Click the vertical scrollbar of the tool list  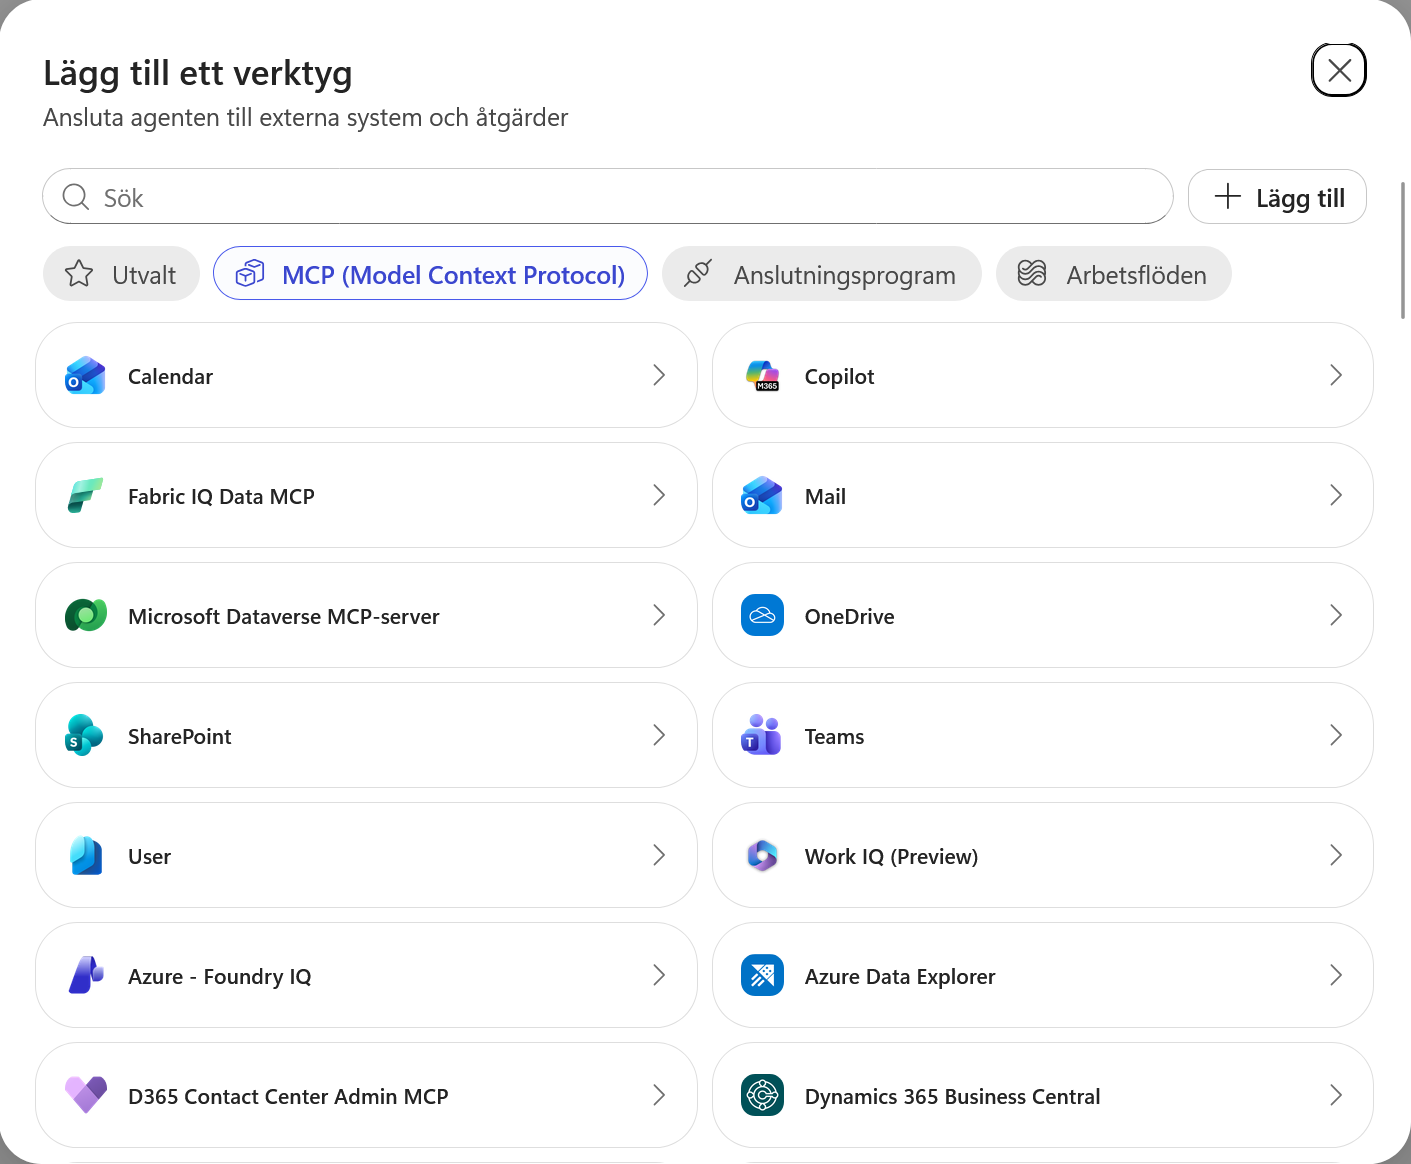(1404, 250)
